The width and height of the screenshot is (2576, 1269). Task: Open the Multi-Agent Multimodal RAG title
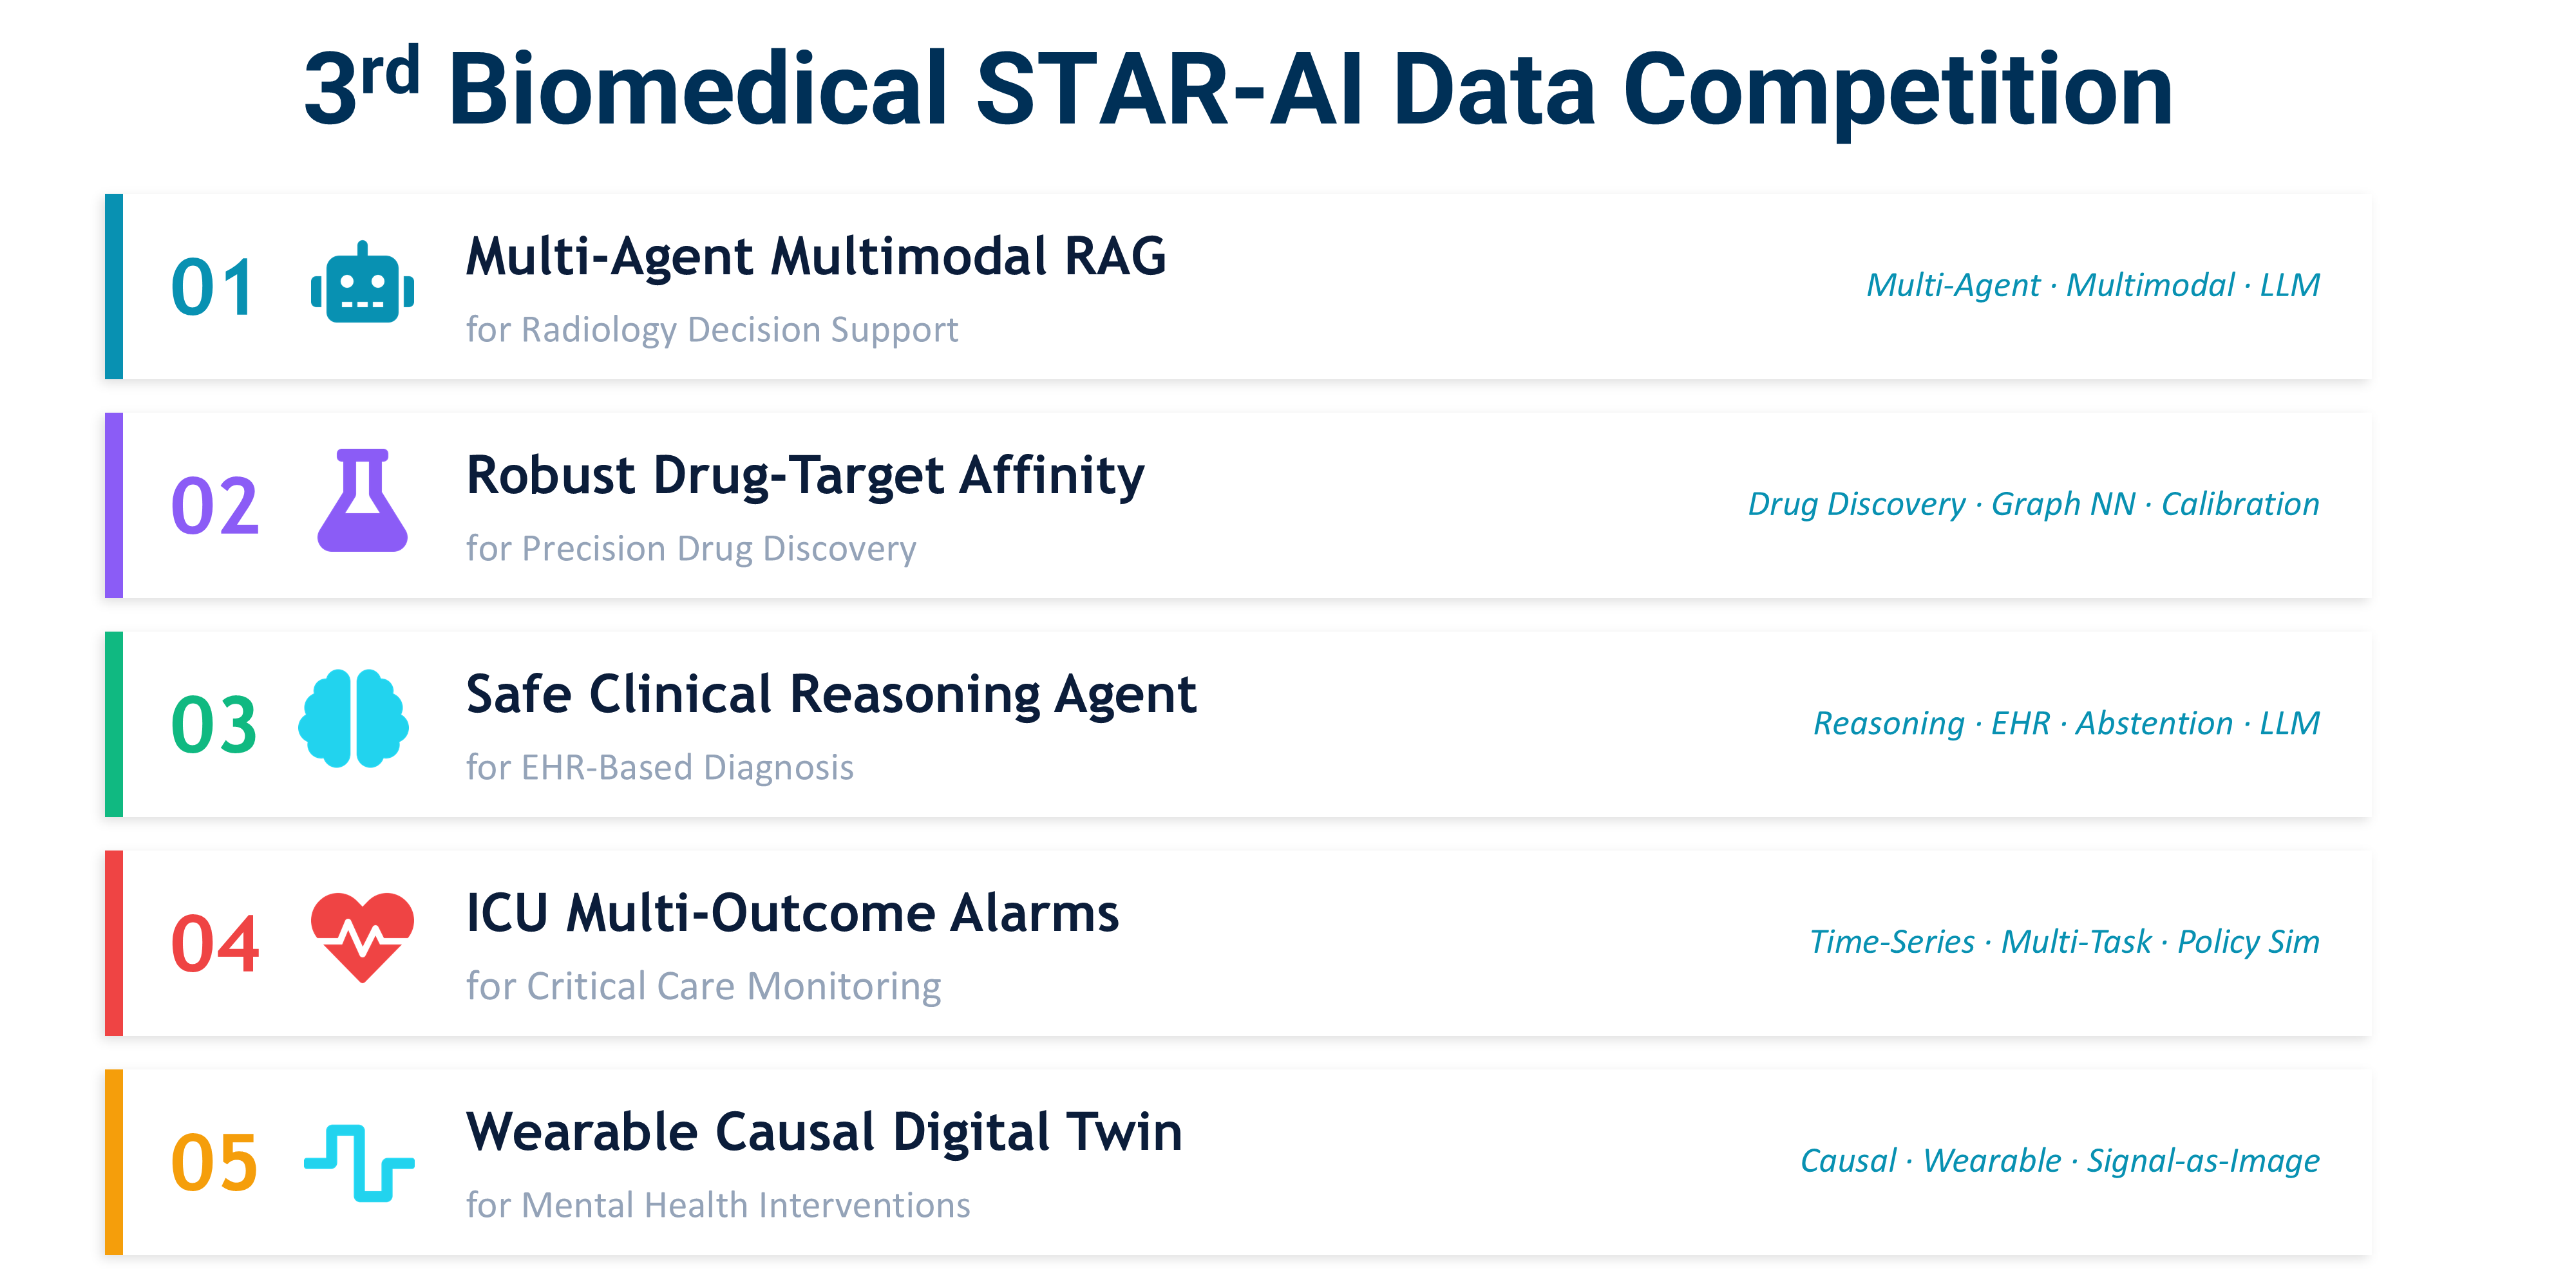(x=816, y=256)
